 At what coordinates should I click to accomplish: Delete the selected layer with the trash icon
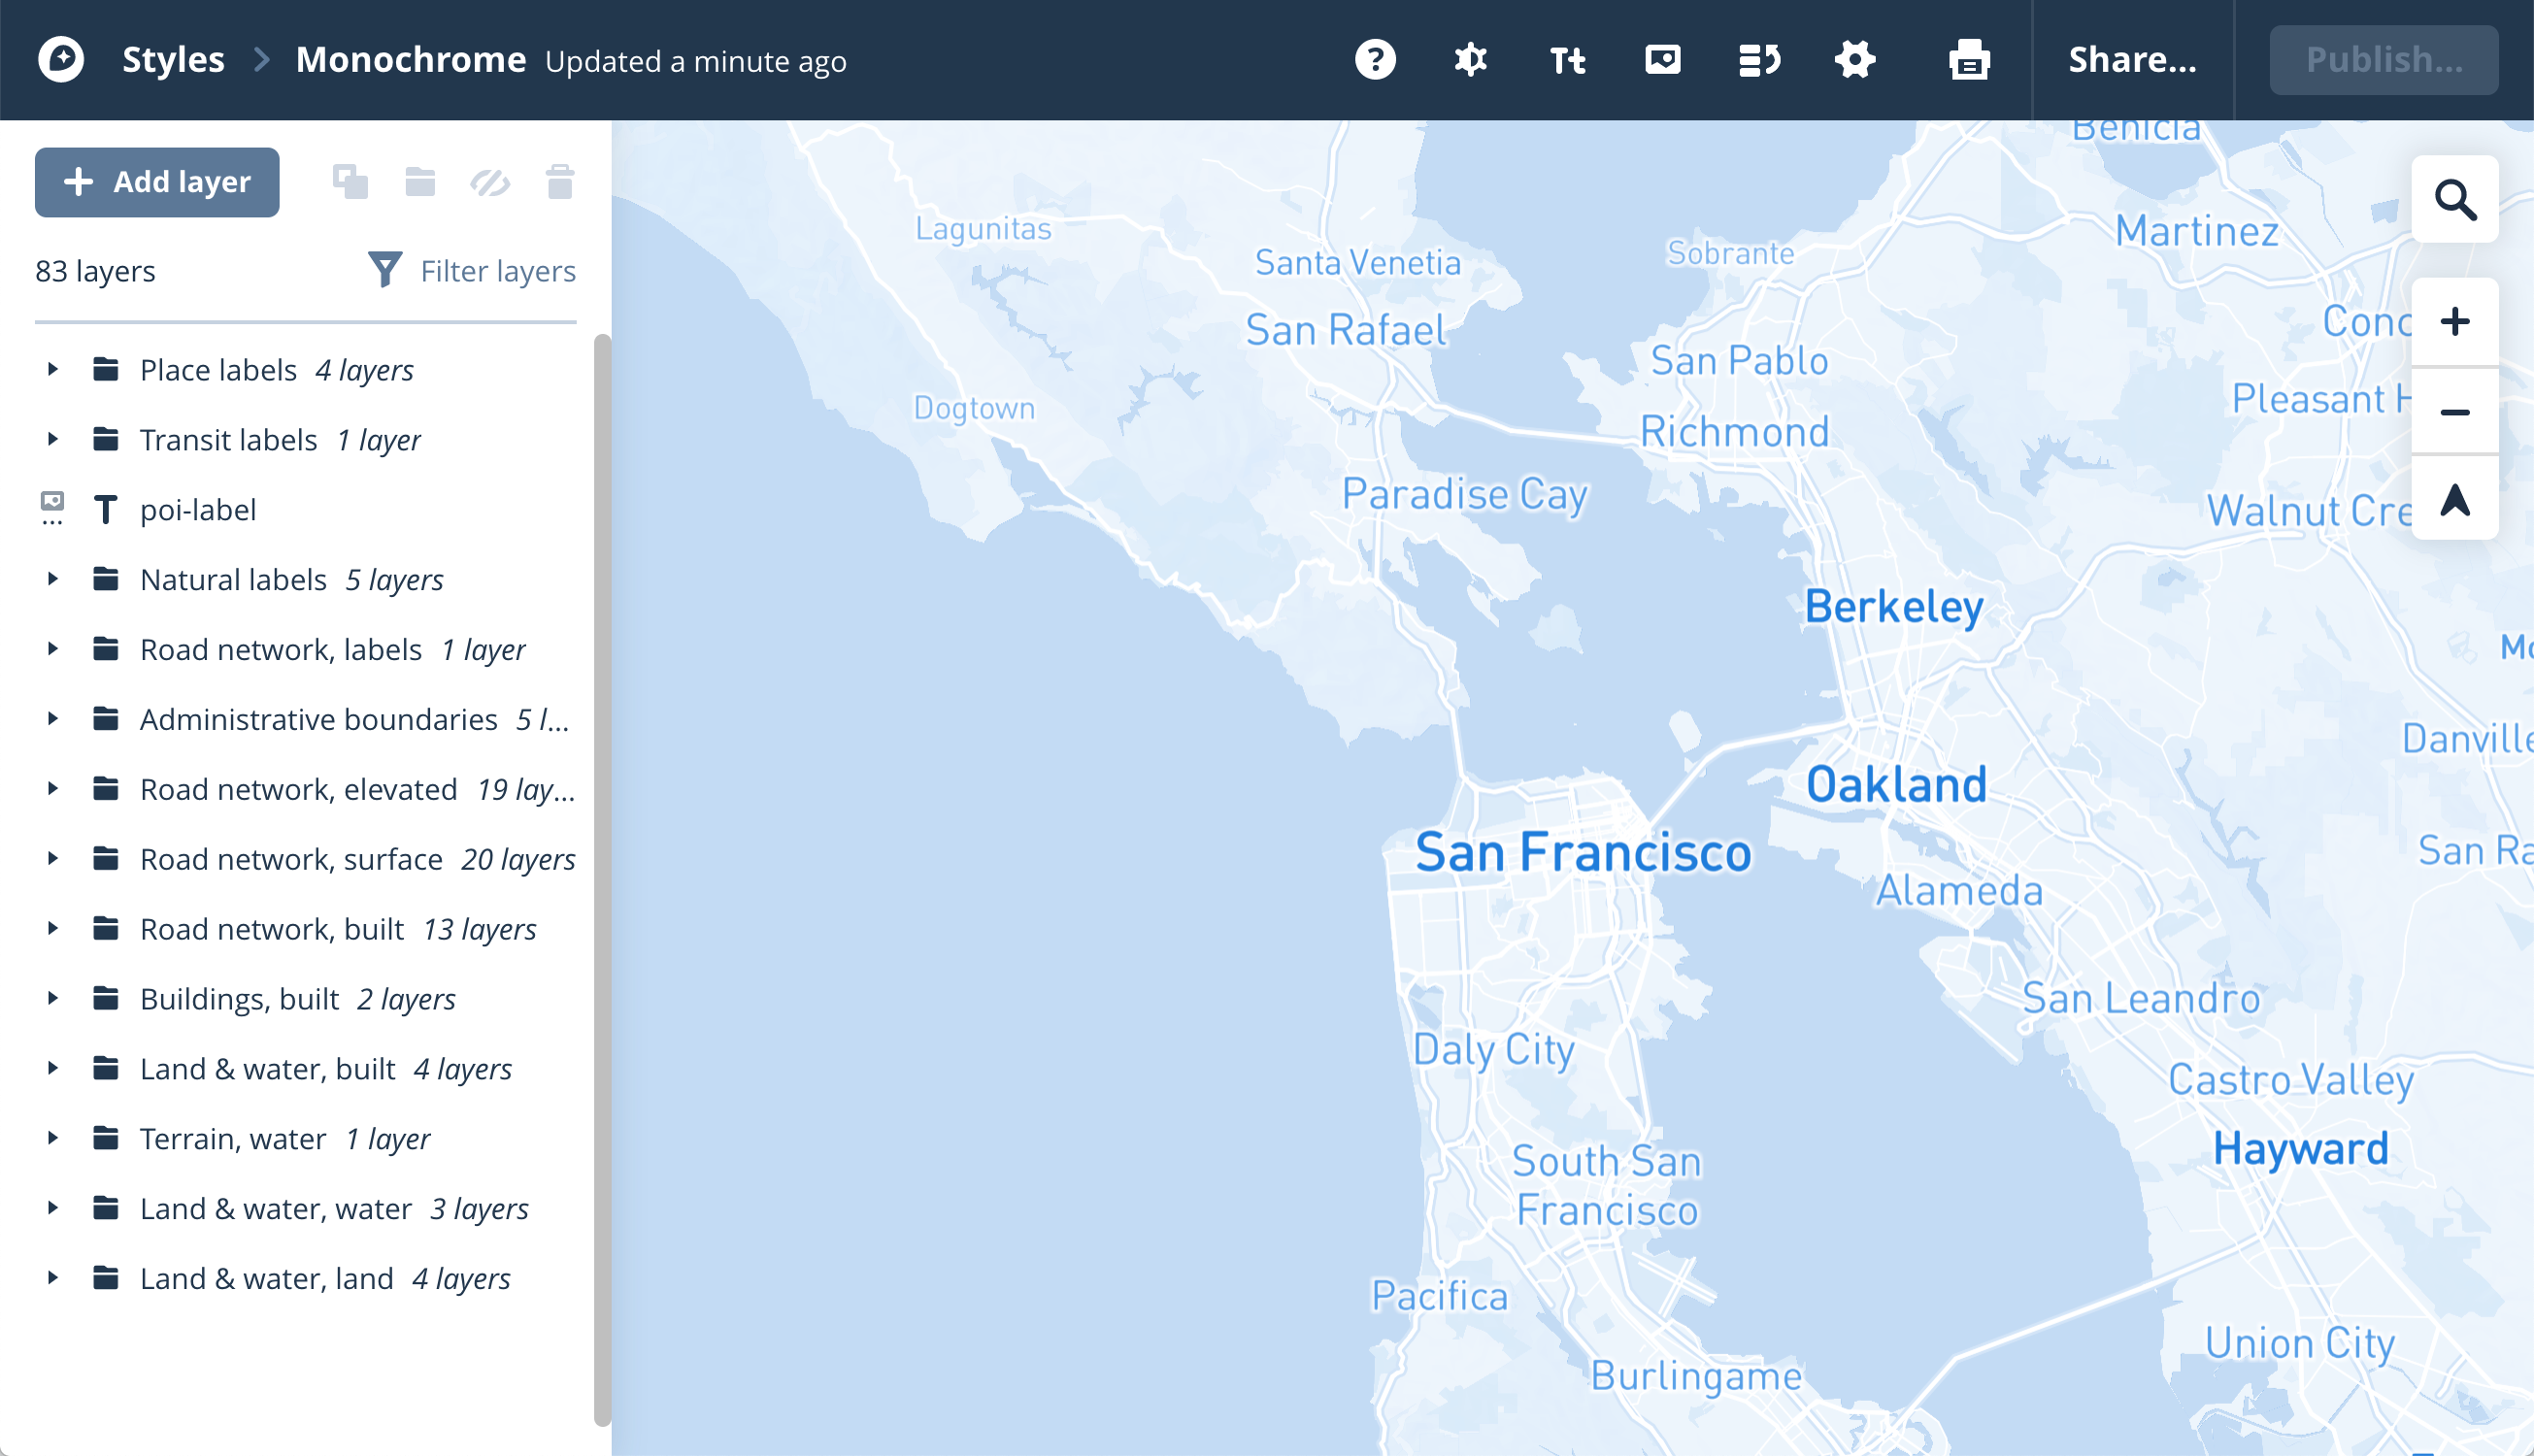click(x=559, y=182)
